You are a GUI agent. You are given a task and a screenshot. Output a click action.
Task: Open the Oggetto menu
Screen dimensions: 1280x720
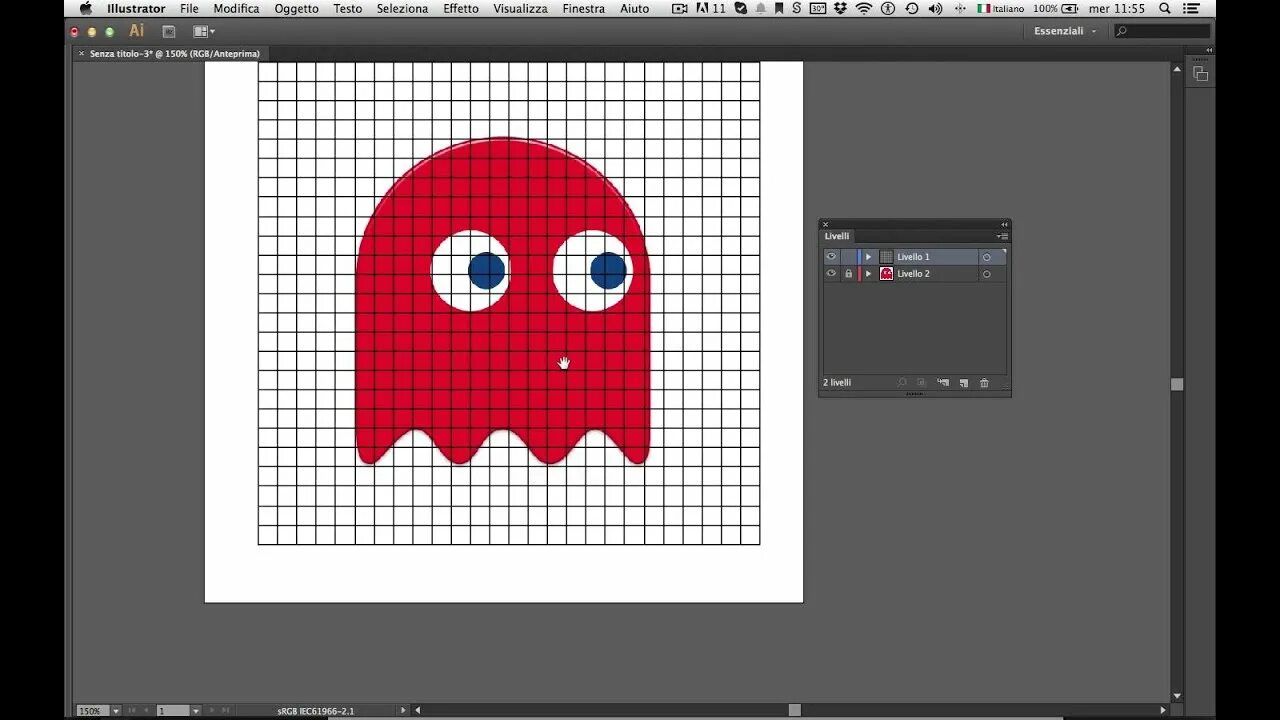[296, 8]
